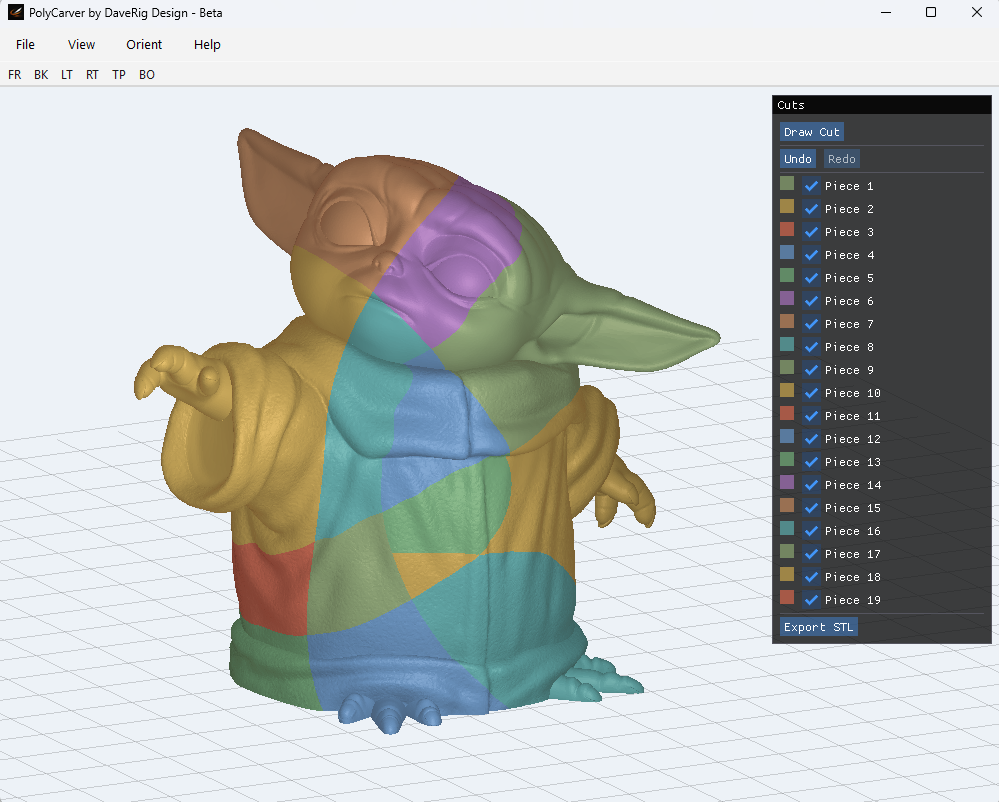Switch to BO bottom view
This screenshot has height=802, width=999.
[147, 75]
